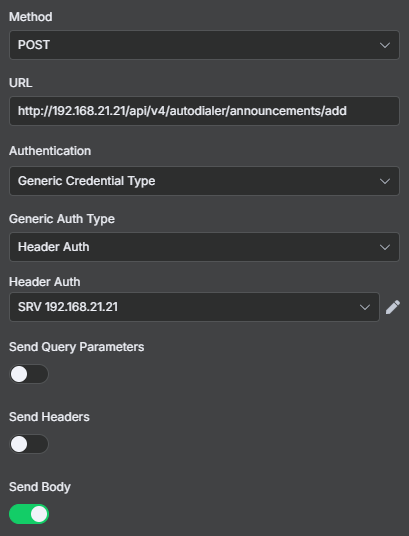Choose a credential from SRV 192.168.21.21 dropdown
This screenshot has width=409, height=536.
(194, 307)
